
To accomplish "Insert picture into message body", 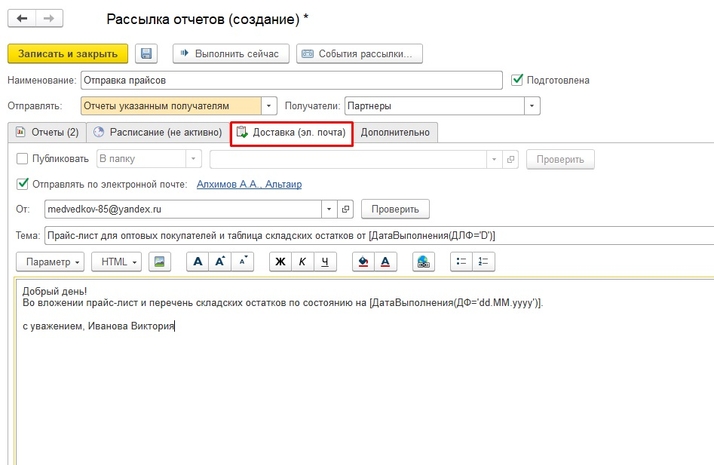I will point(159,262).
